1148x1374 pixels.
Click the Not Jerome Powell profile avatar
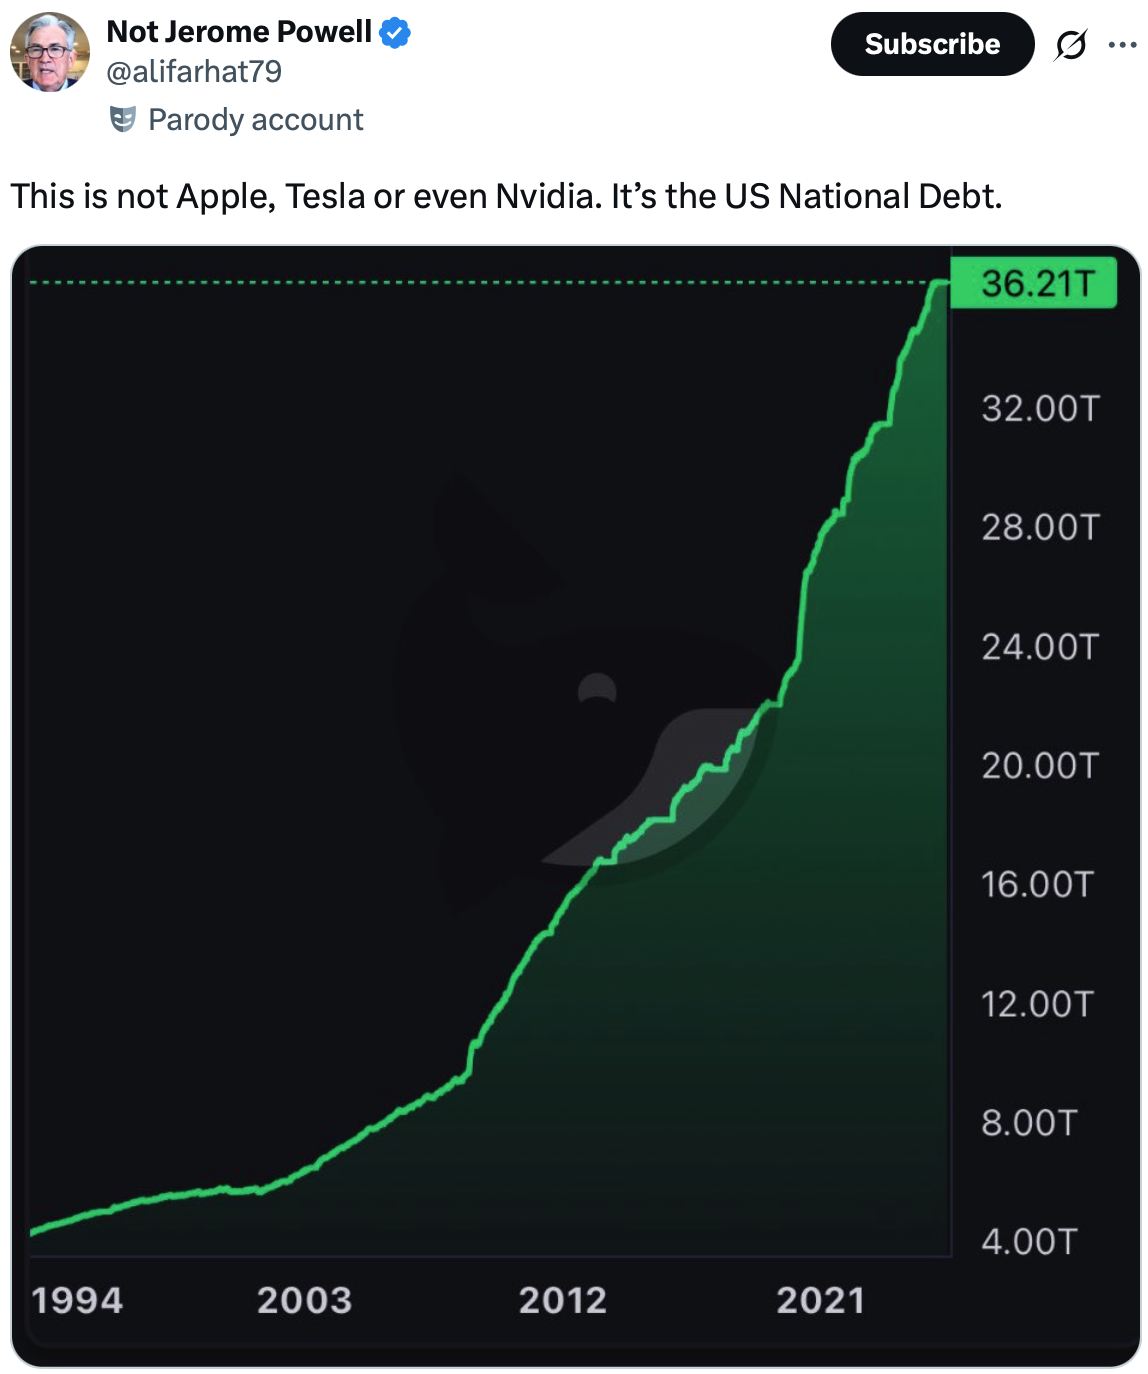[50, 52]
